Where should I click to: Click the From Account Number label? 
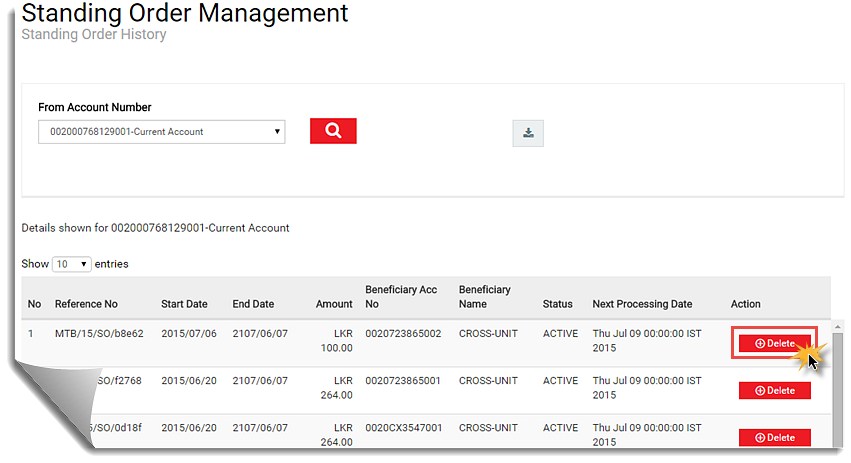pos(94,107)
